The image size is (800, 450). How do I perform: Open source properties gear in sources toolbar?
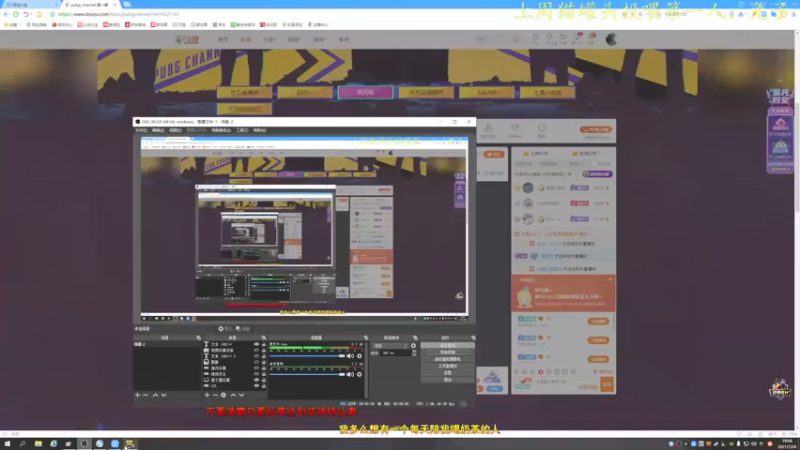pos(223,395)
